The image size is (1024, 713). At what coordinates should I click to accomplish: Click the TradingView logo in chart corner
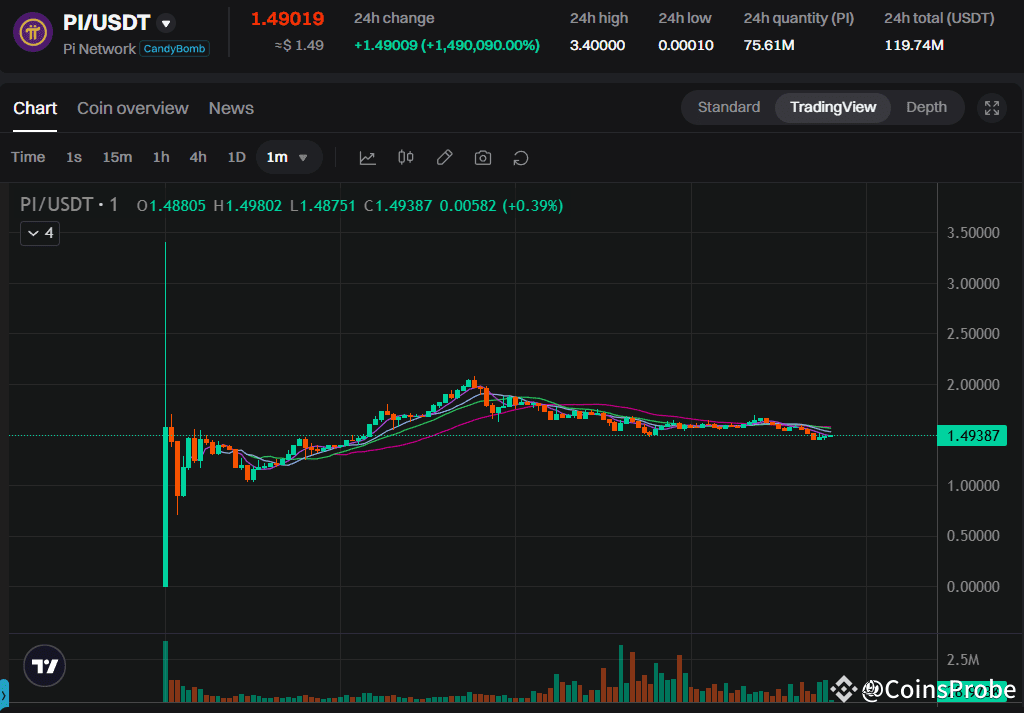click(x=43, y=665)
